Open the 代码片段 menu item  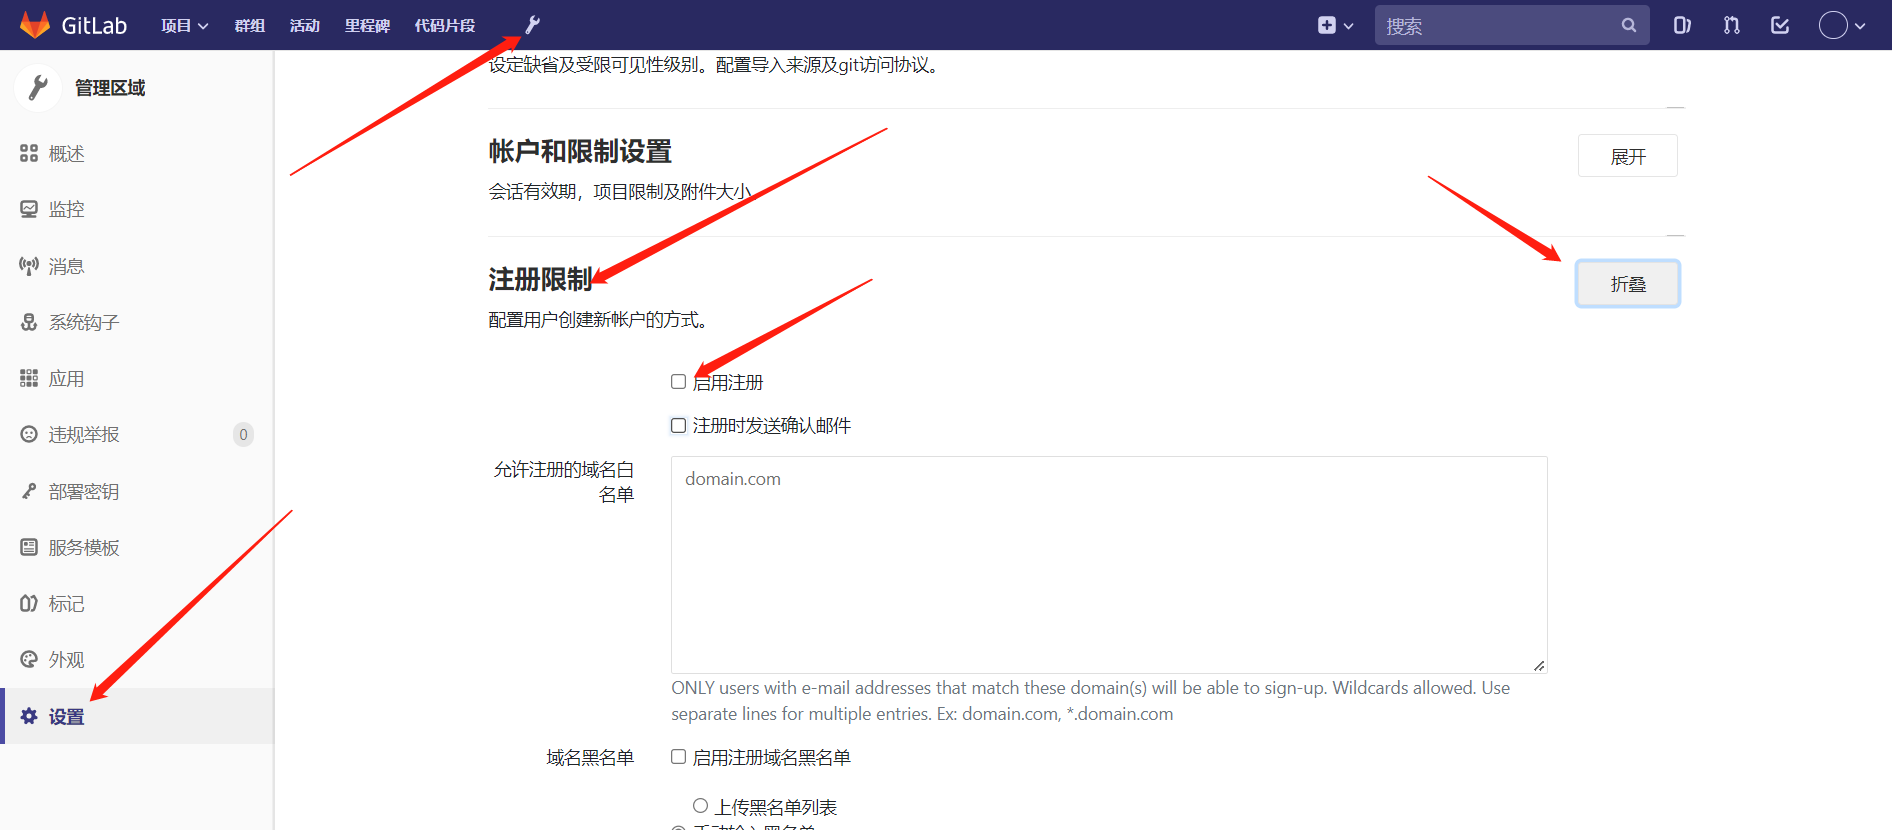pyautogui.click(x=445, y=25)
